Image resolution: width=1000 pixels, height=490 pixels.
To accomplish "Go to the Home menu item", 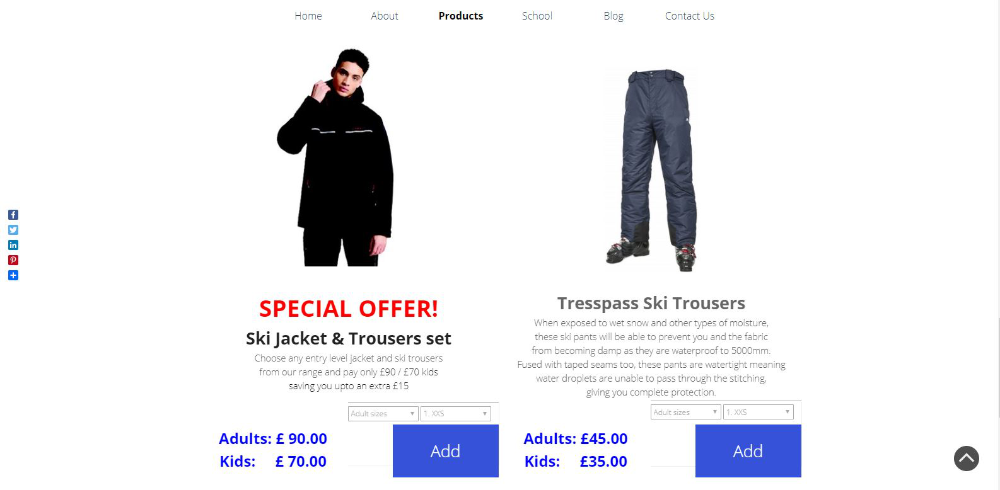I will tap(308, 16).
